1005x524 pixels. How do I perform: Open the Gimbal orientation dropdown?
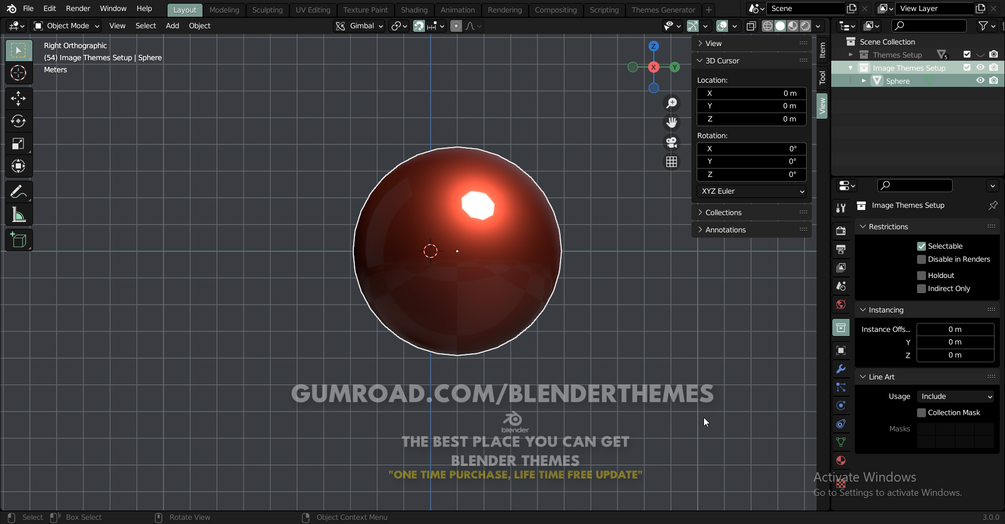359,26
